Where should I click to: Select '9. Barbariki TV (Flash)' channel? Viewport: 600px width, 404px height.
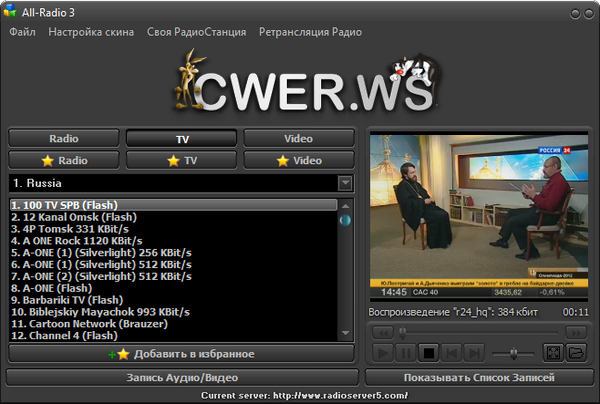tap(174, 300)
